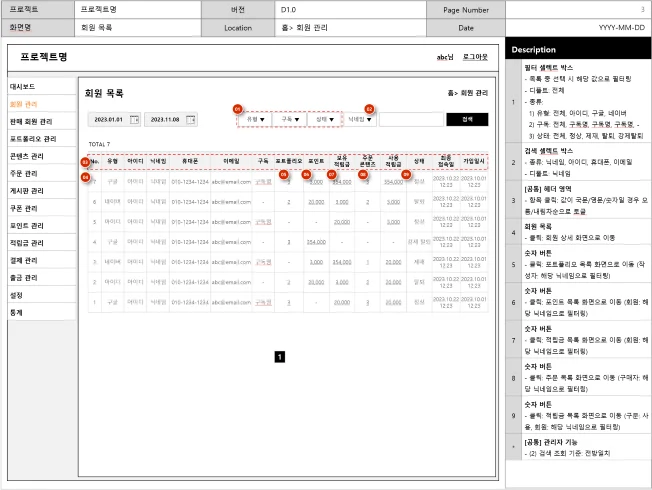Sort by the 사용 적립금 column header

coord(393,161)
